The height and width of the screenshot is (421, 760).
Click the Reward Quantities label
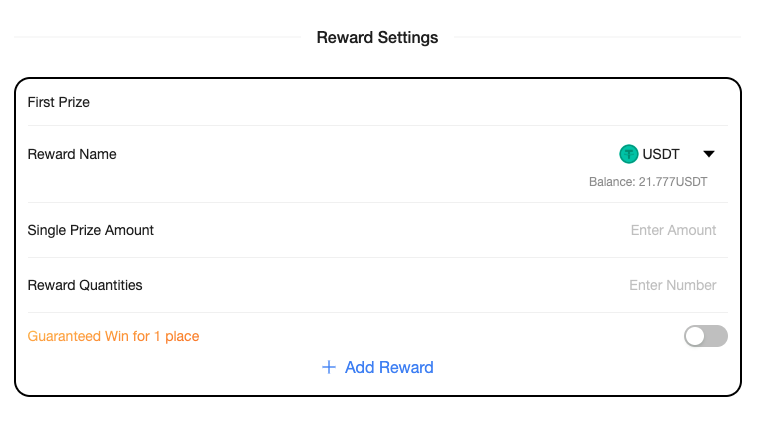(85, 285)
